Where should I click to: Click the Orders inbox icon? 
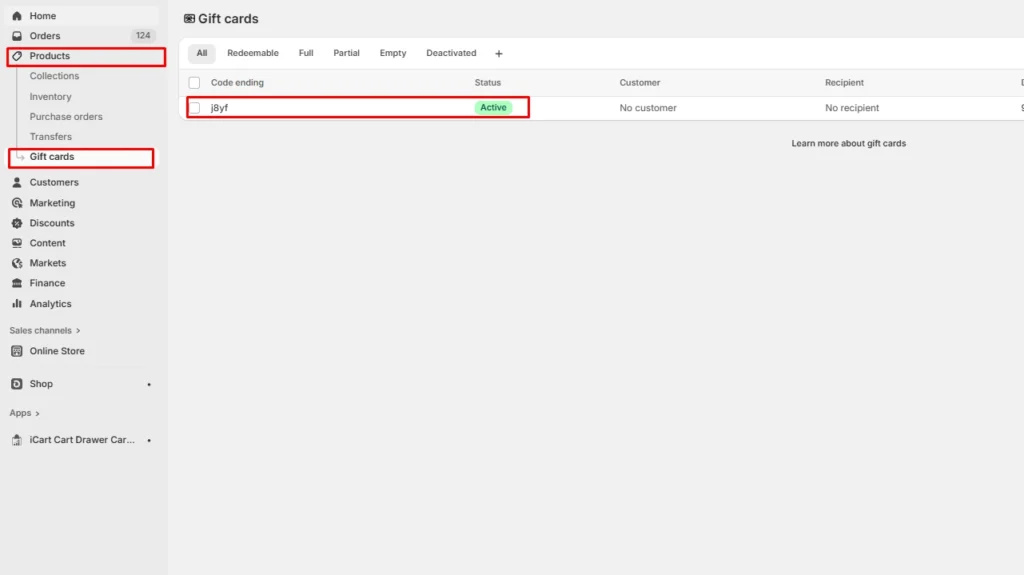click(x=17, y=36)
